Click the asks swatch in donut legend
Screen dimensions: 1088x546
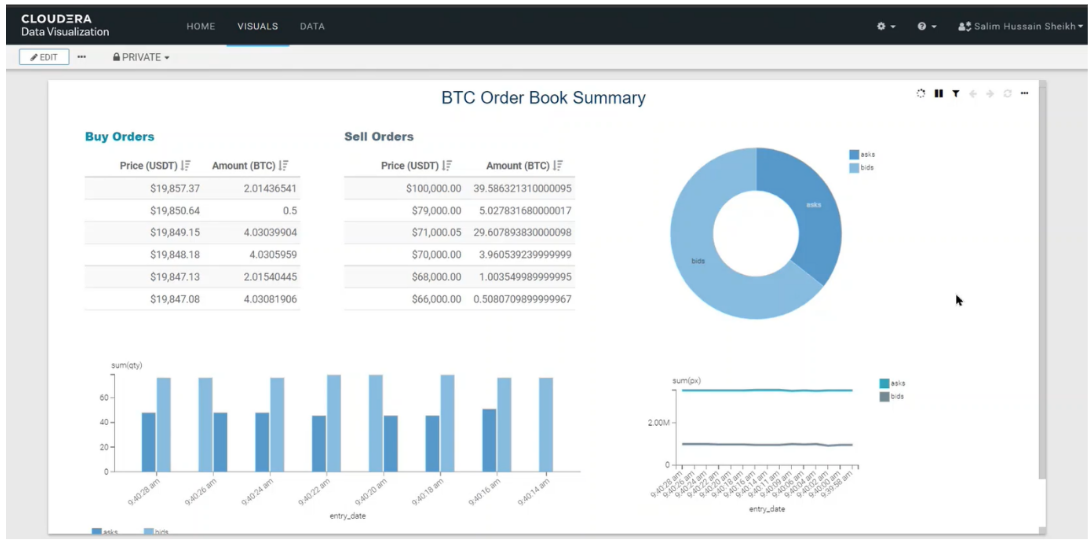853,155
